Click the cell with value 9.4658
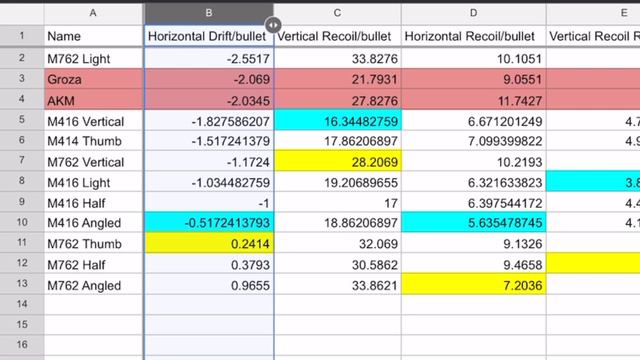Image resolution: width=640 pixels, height=360 pixels. click(473, 264)
